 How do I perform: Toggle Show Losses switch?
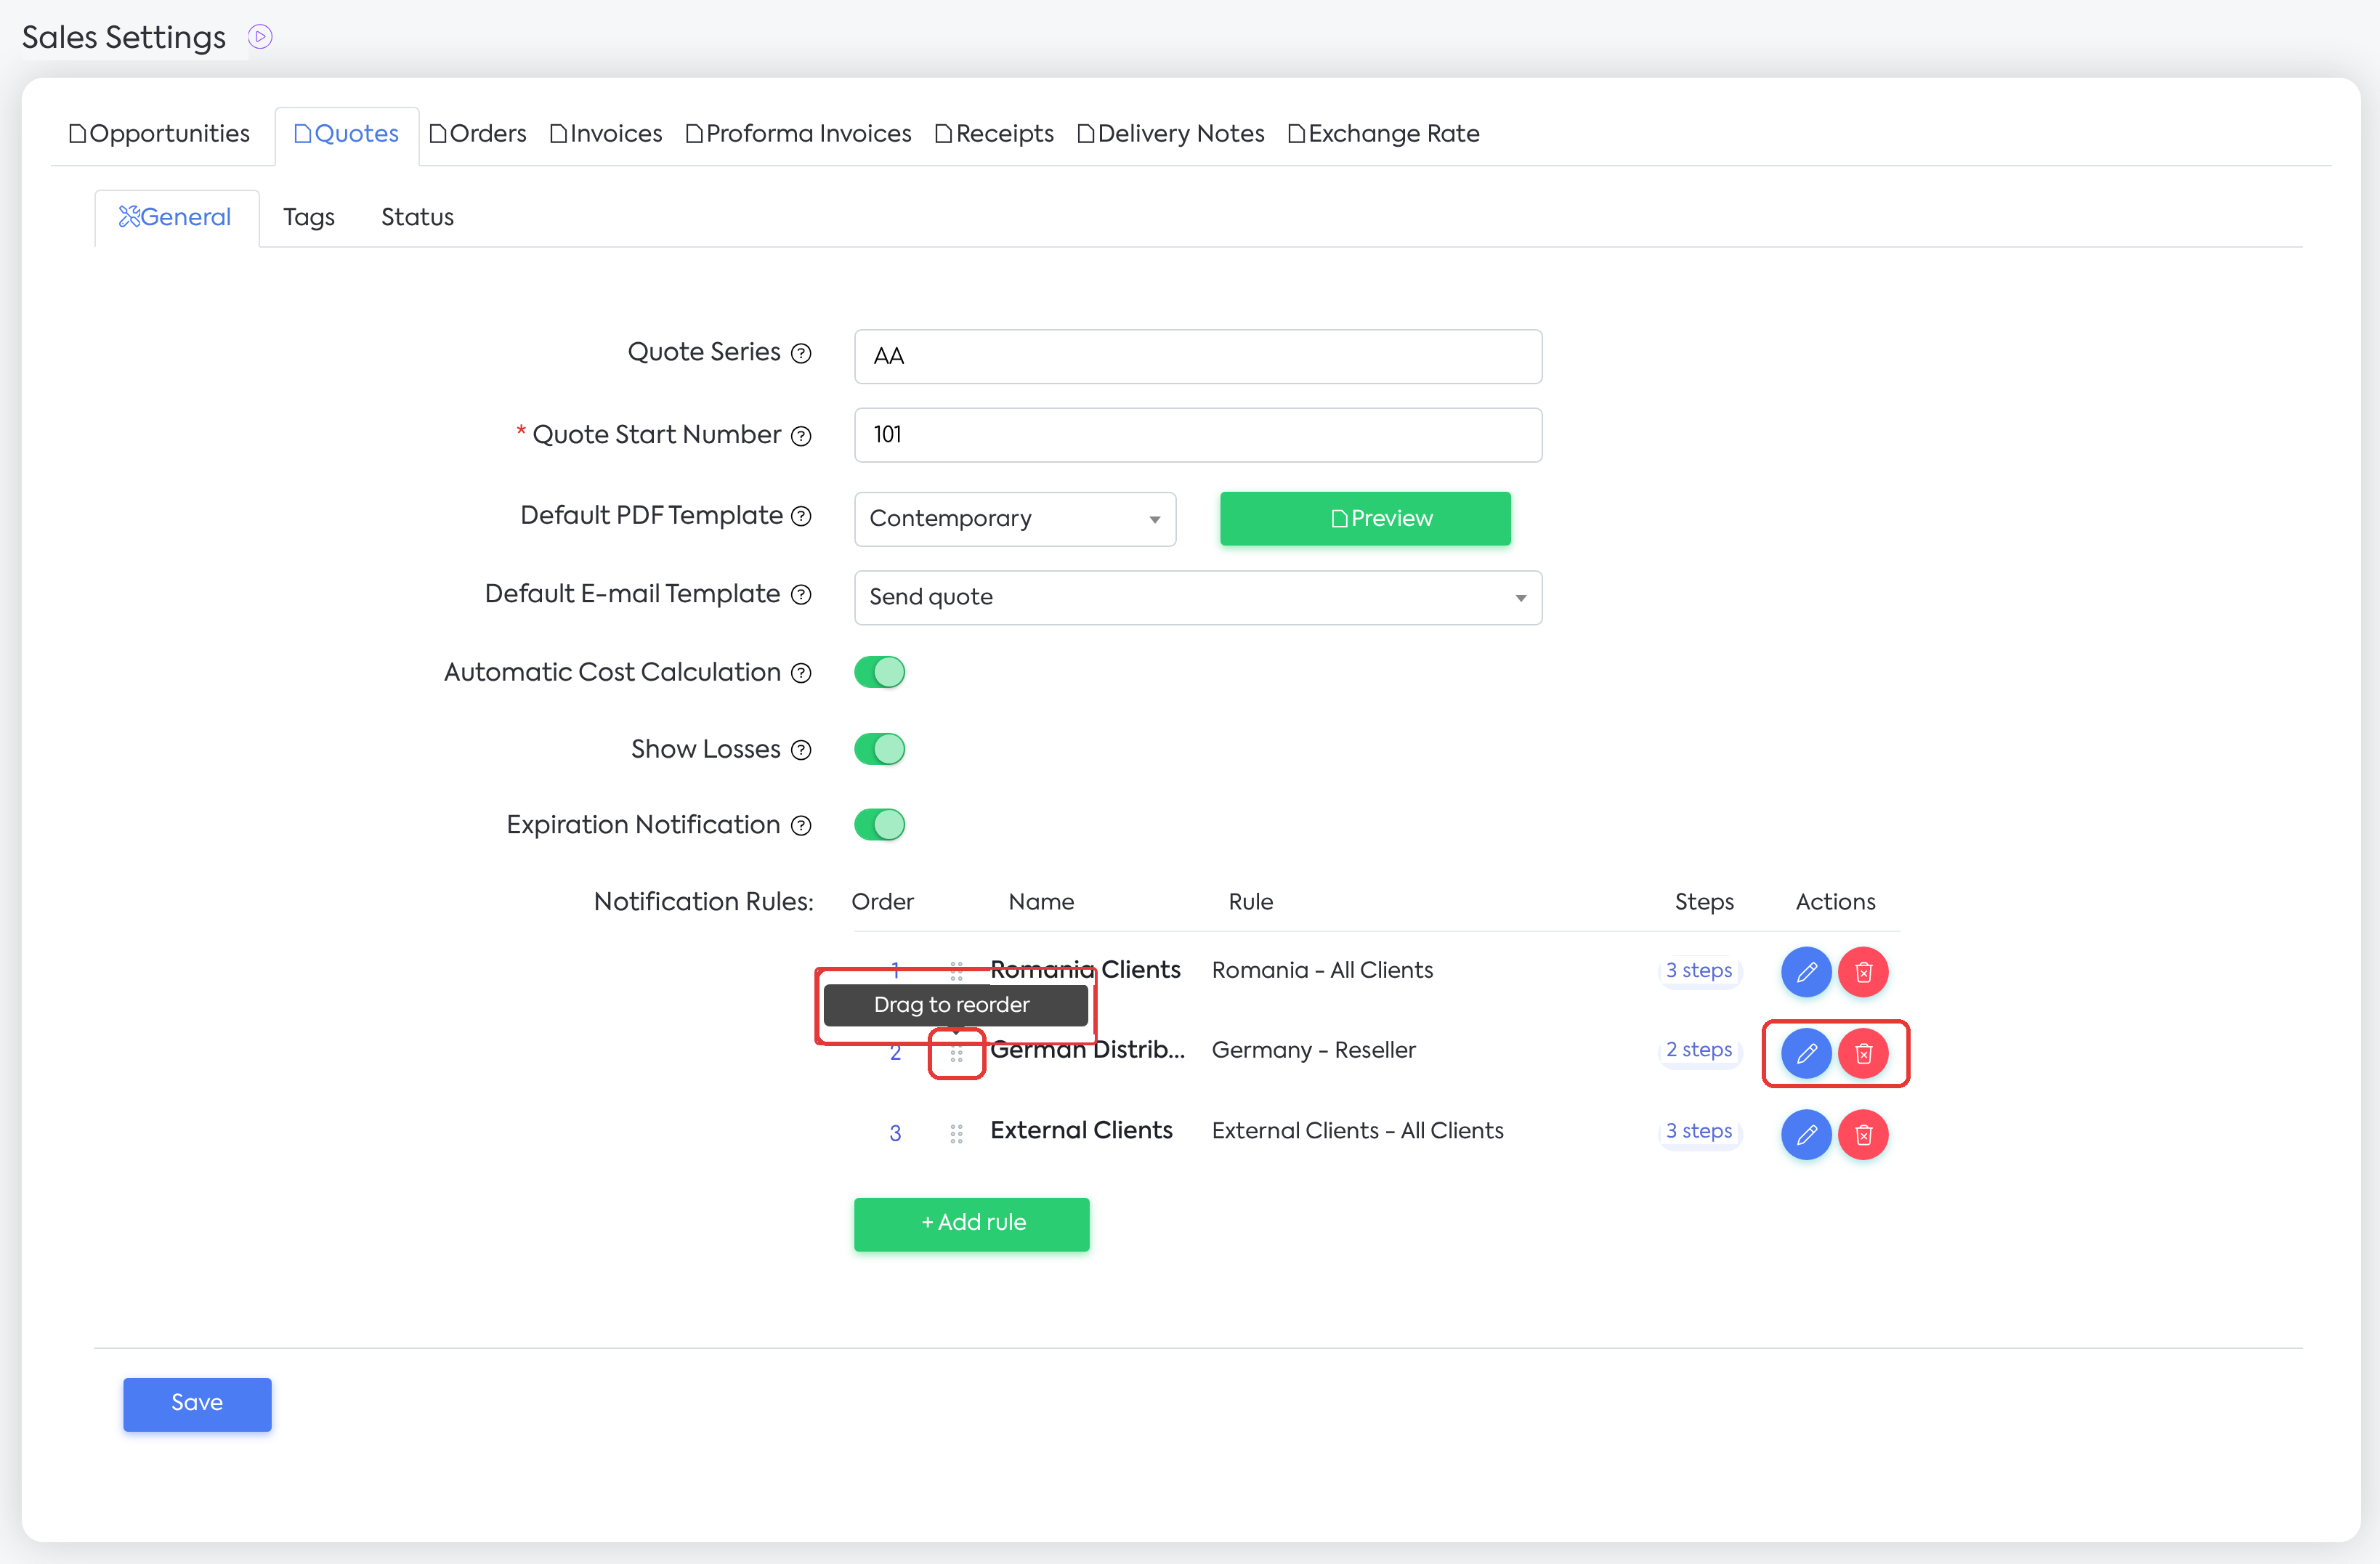879,749
